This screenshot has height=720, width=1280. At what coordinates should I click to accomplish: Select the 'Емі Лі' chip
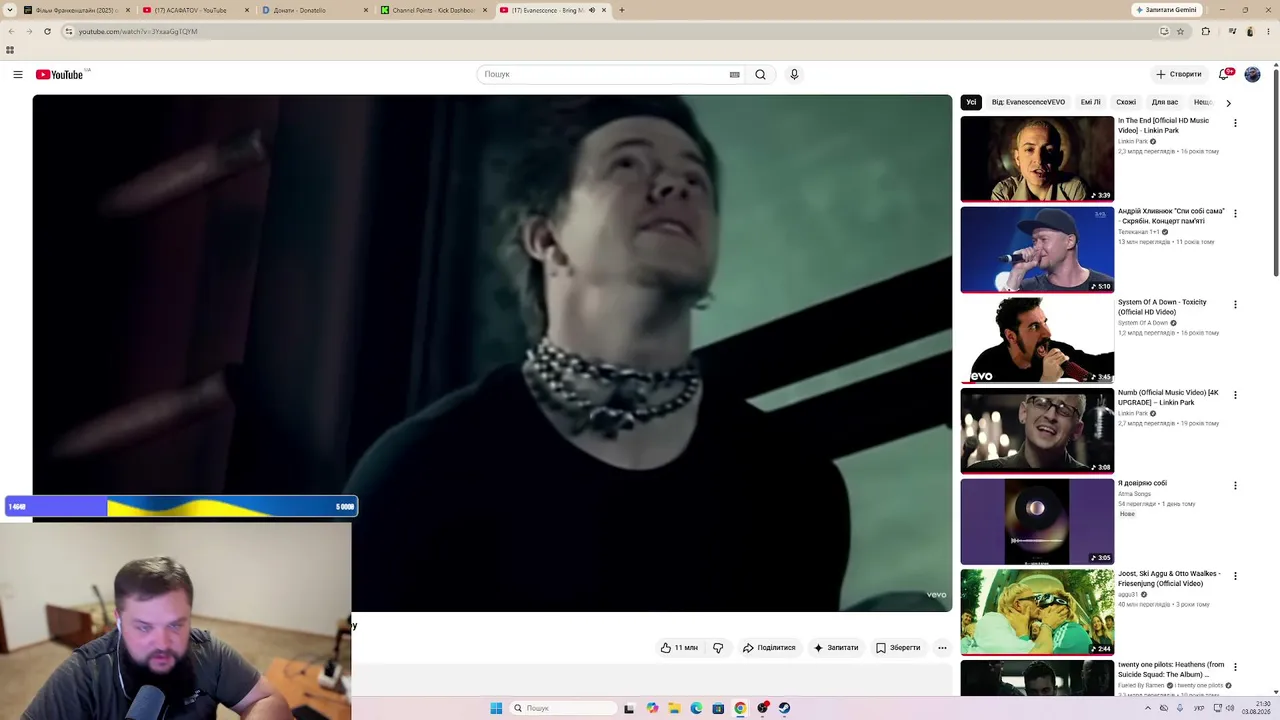point(1090,102)
